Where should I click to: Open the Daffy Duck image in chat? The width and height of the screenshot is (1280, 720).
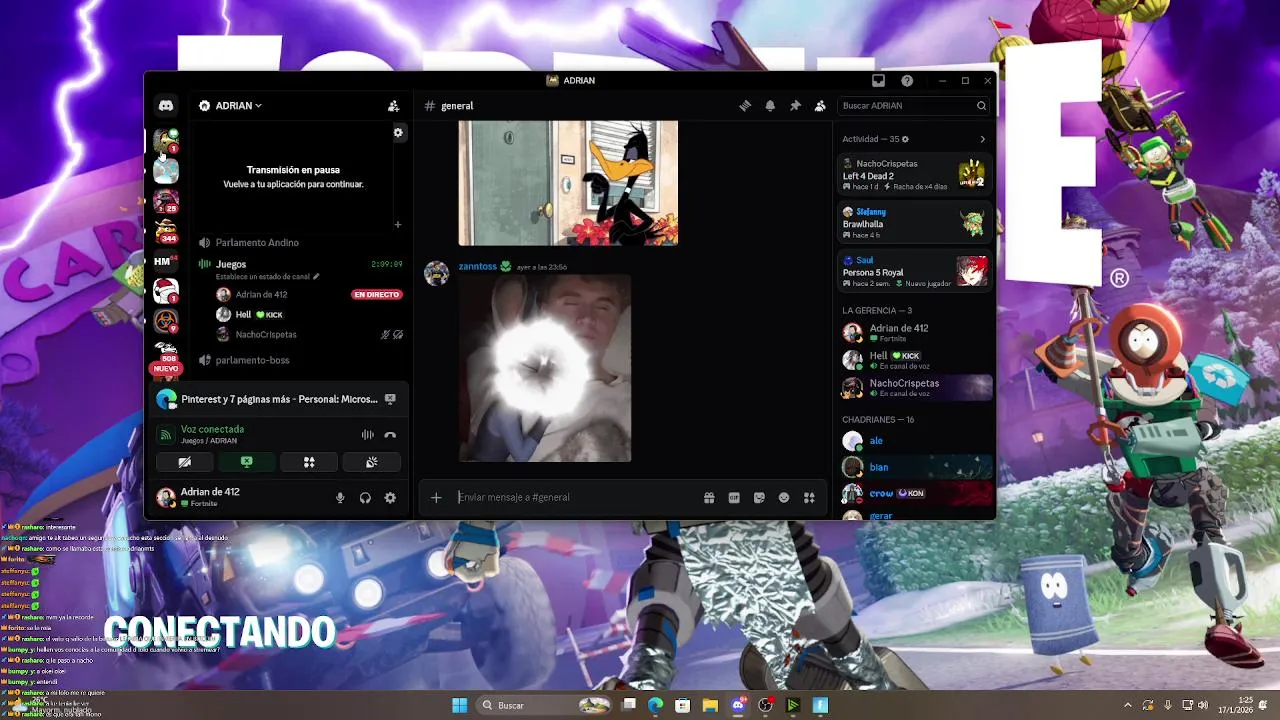point(568,183)
